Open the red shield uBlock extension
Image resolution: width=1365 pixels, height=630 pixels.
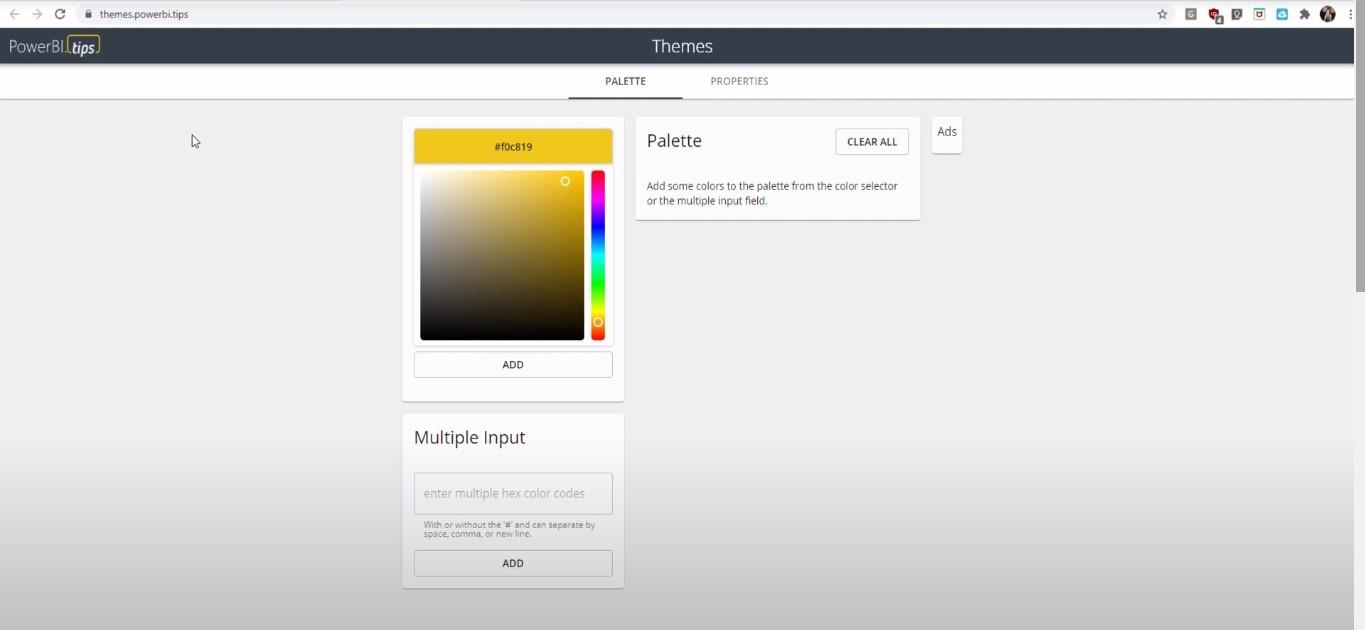pos(1214,14)
